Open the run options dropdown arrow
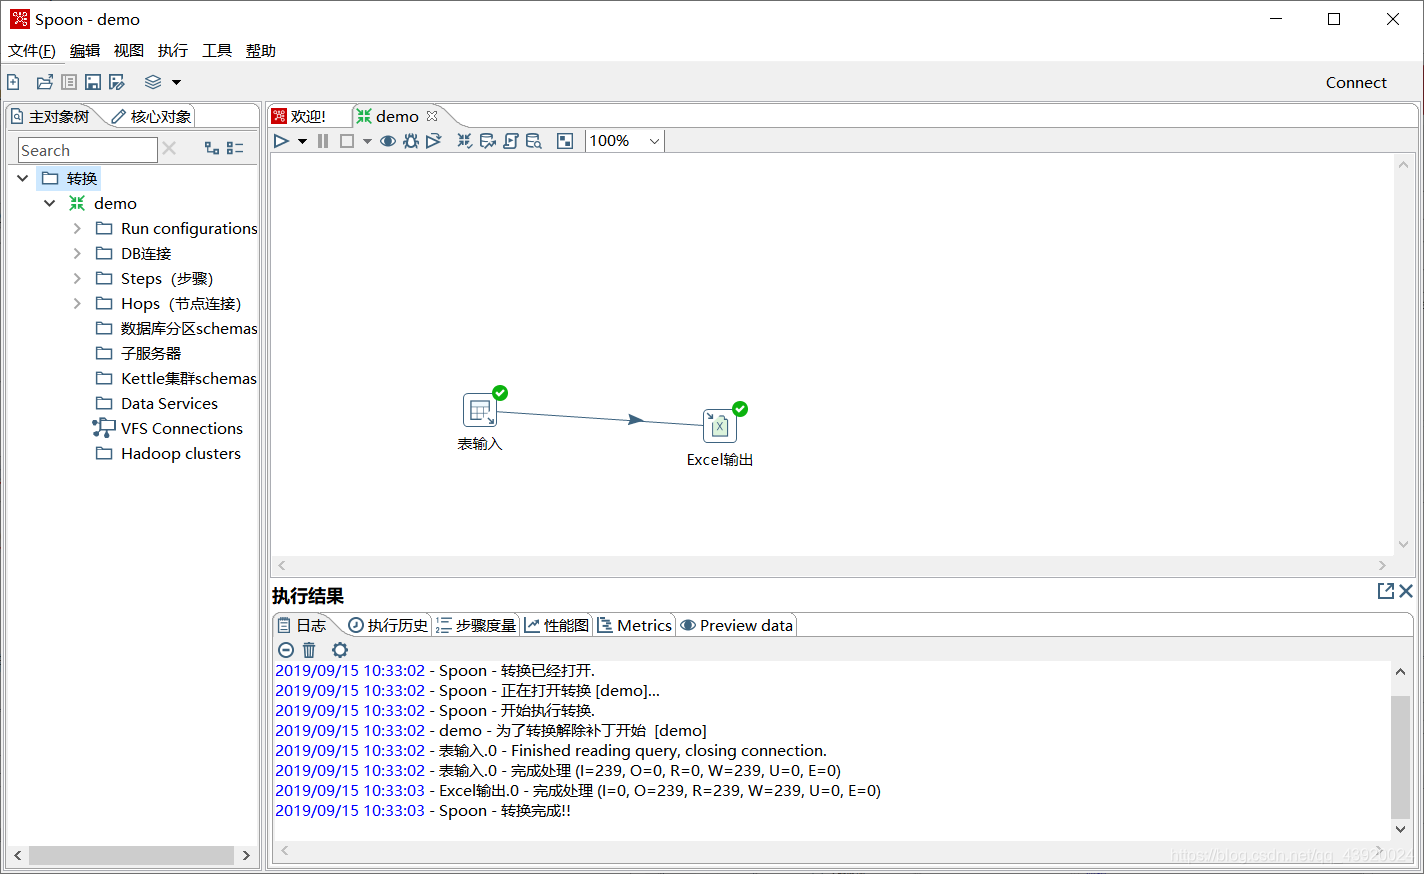The width and height of the screenshot is (1424, 874). tap(302, 141)
